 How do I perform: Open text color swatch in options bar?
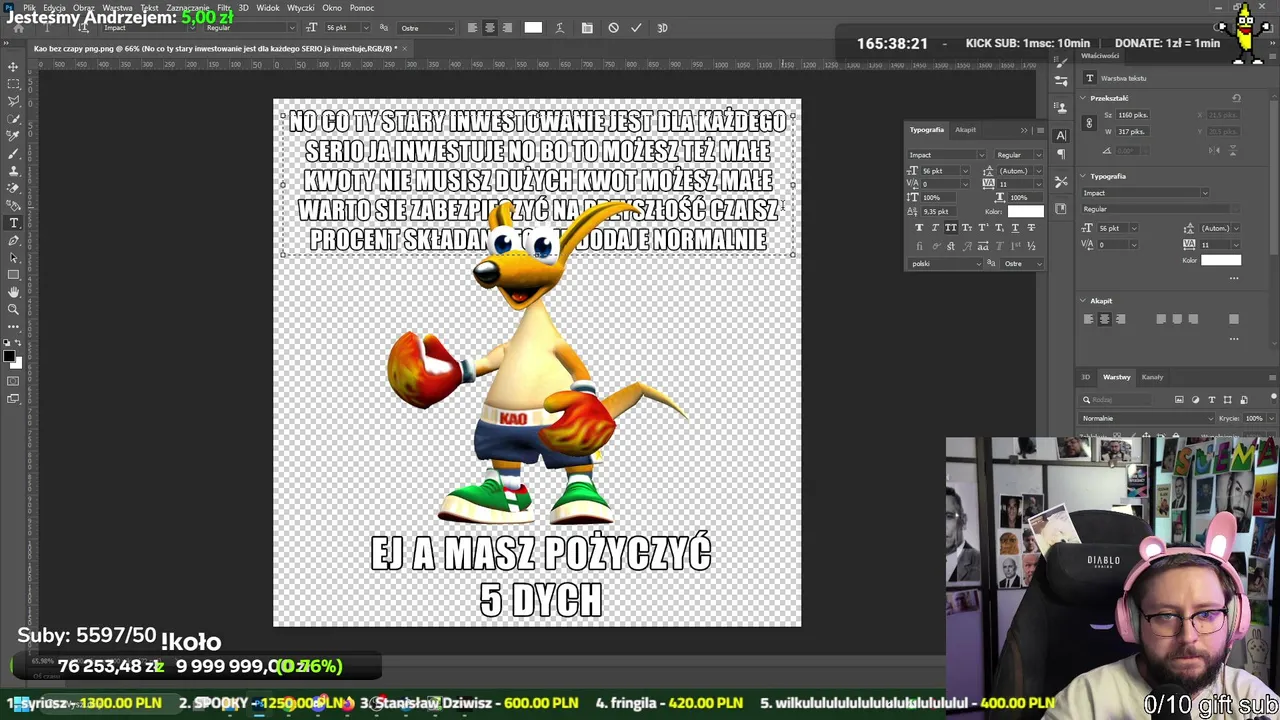(x=533, y=28)
